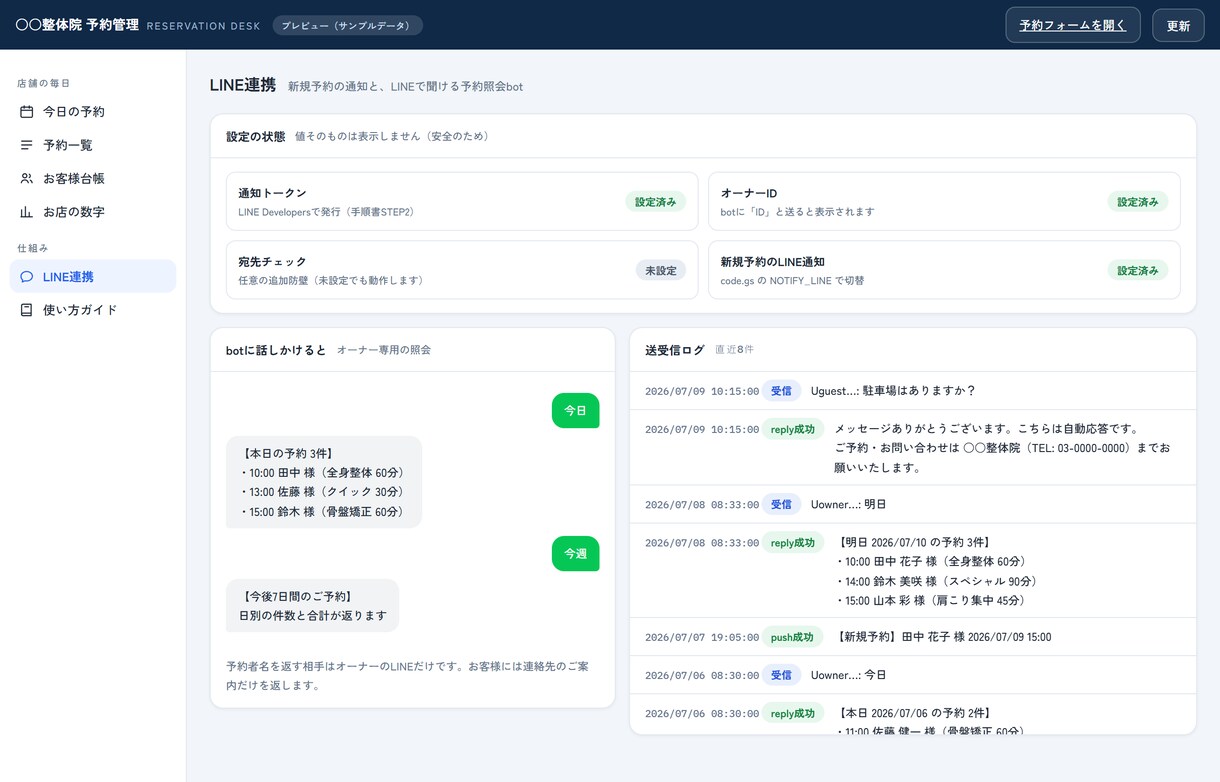Click the 設定の状態 section heading
Image resolution: width=1220 pixels, height=782 pixels.
[x=255, y=136]
